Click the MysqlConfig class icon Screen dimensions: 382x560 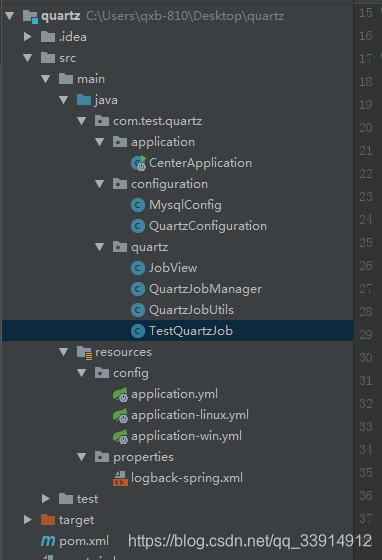pyautogui.click(x=138, y=205)
